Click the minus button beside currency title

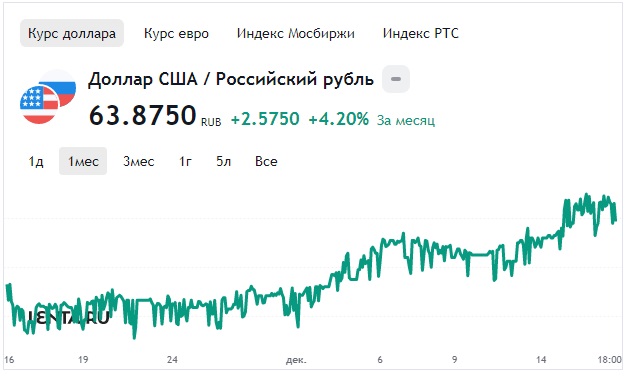(396, 79)
